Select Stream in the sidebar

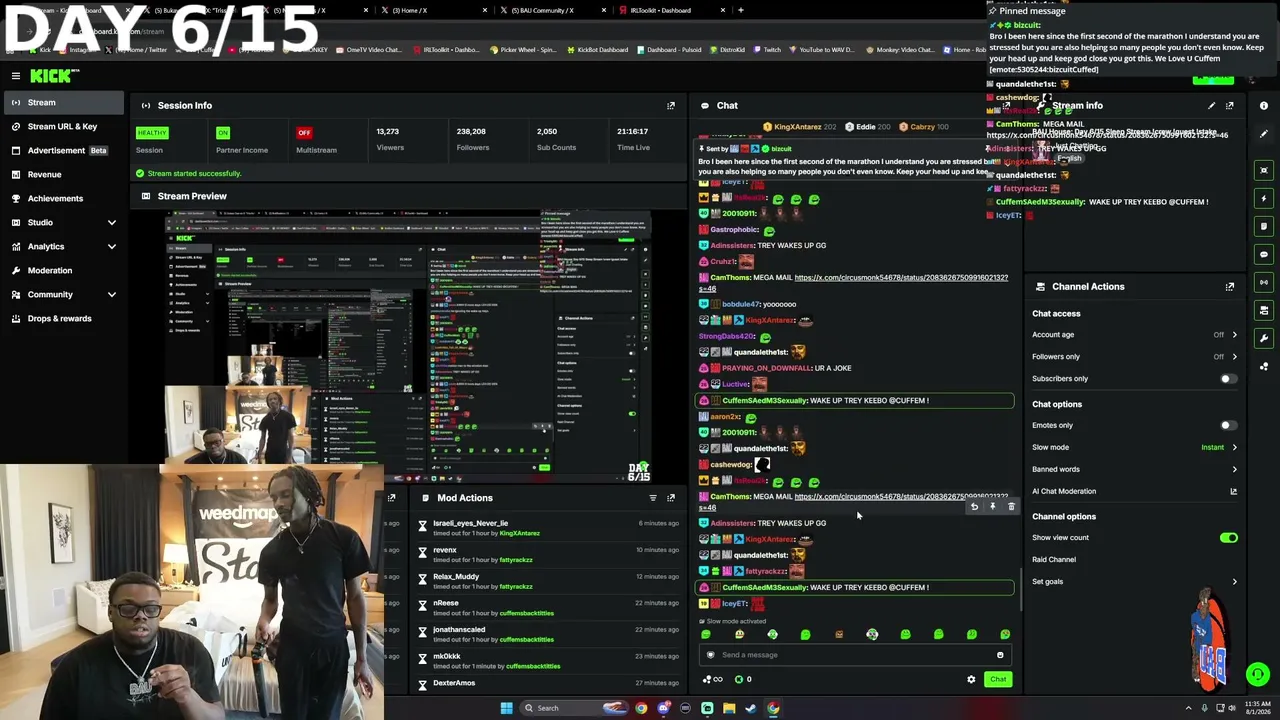pos(63,102)
